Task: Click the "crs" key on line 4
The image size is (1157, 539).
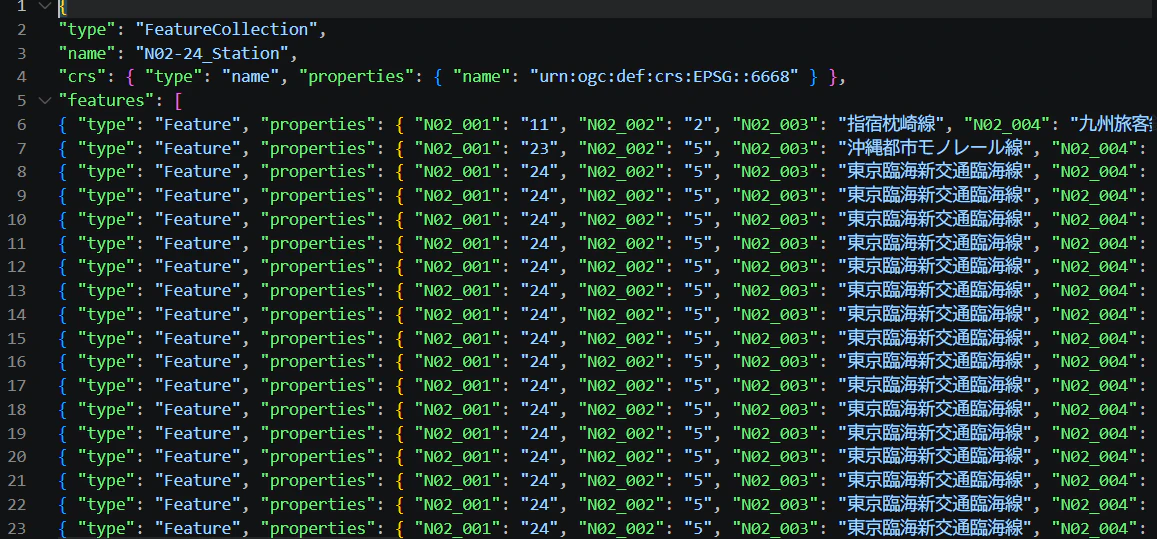Action: (x=83, y=78)
